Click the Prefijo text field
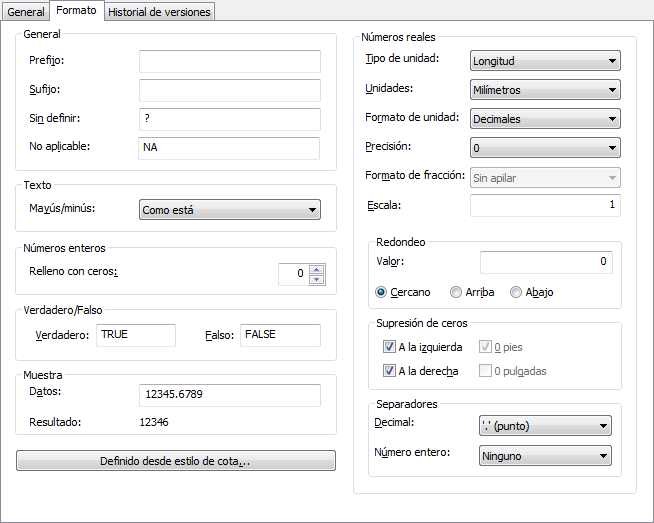 [x=229, y=61]
